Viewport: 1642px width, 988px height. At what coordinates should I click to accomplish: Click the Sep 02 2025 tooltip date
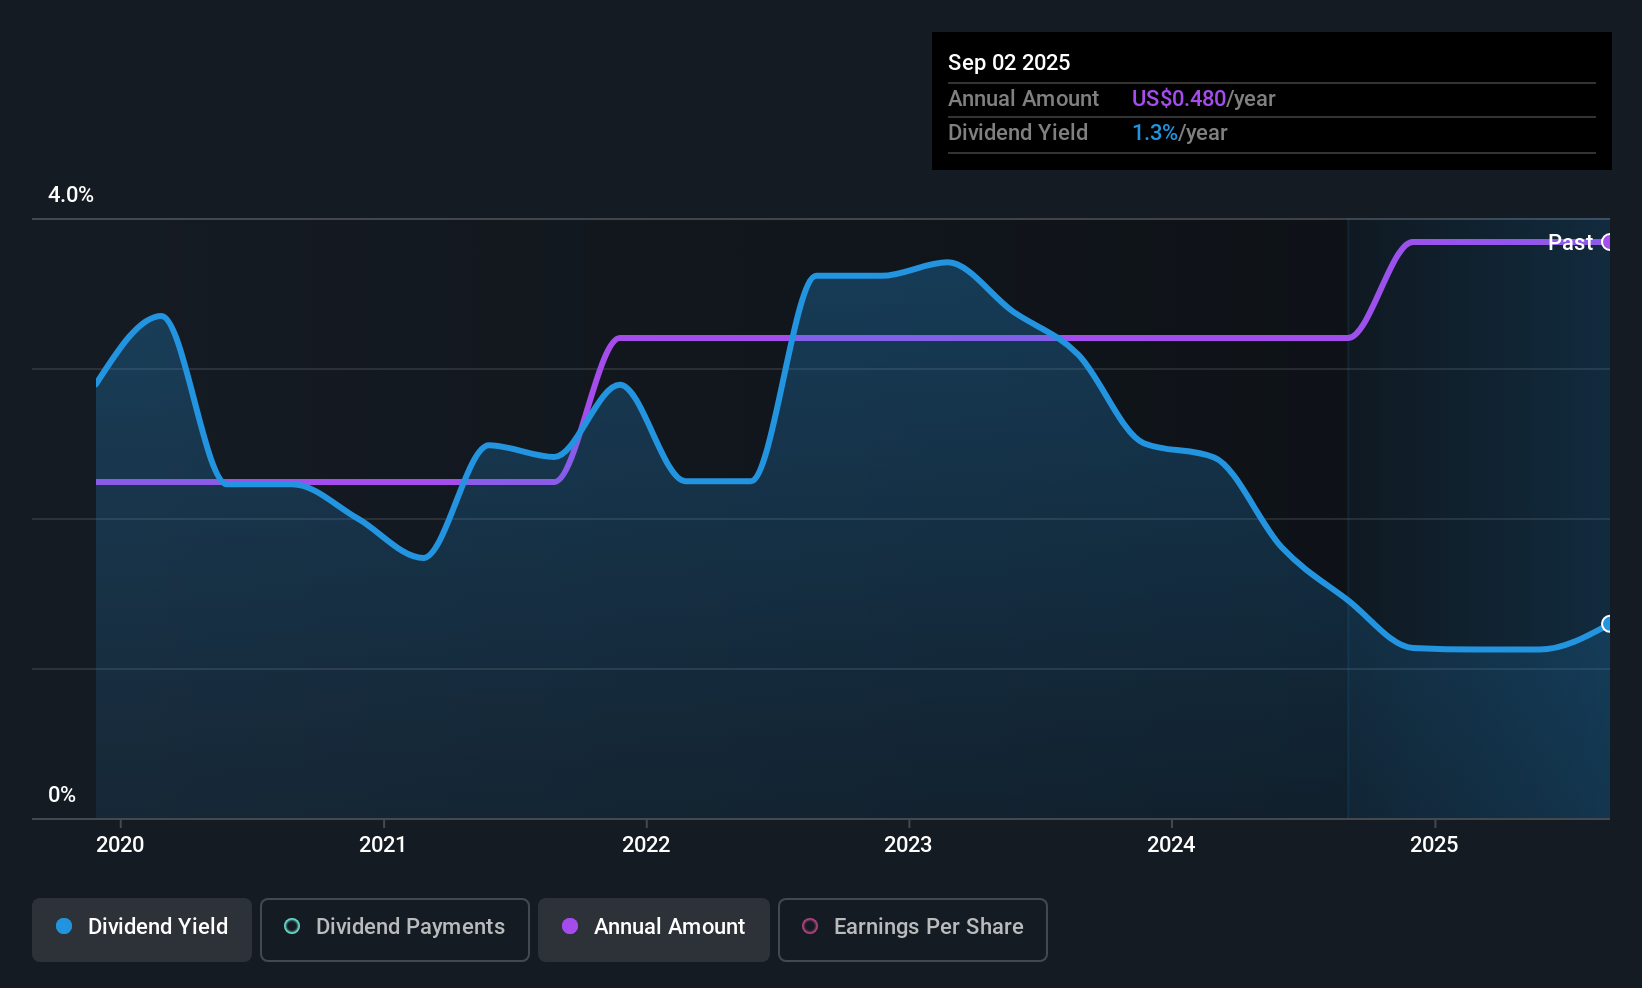[x=1009, y=63]
